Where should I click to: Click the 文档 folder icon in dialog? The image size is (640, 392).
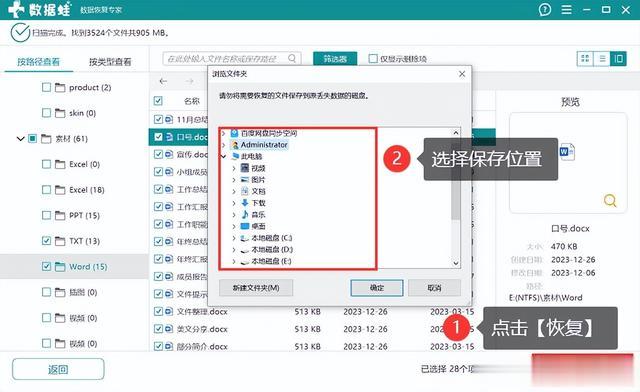click(245, 191)
